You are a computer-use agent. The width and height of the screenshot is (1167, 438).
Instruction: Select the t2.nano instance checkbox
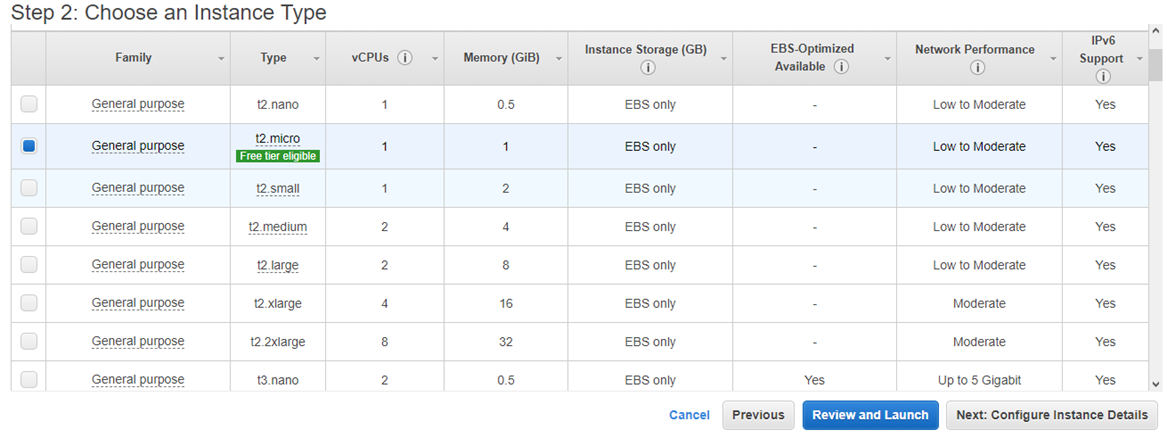(28, 105)
